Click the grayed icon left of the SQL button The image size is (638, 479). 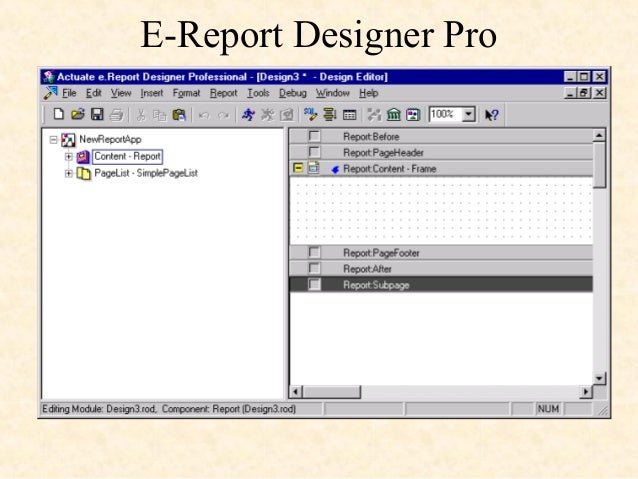coord(287,115)
